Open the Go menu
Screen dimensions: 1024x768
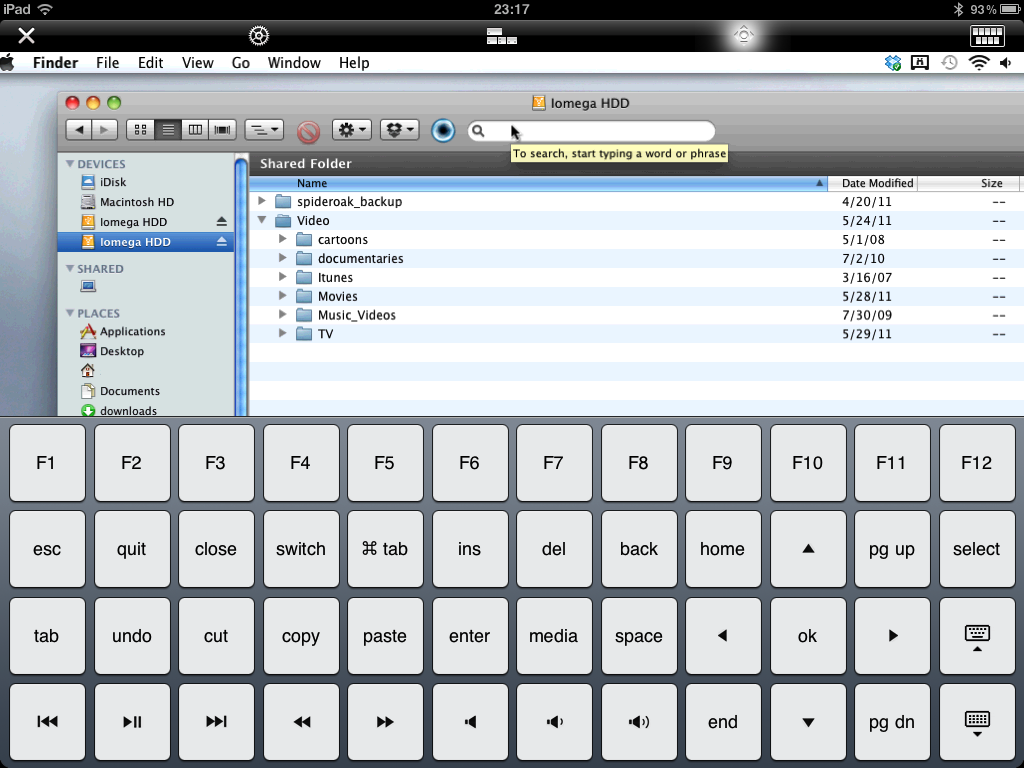point(240,62)
